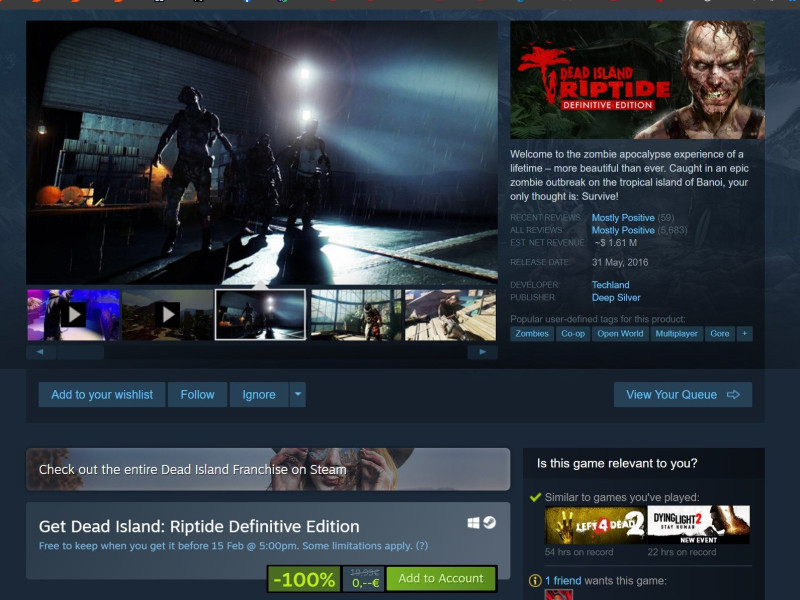Select the Zombies tag
The width and height of the screenshot is (800, 600).
[532, 334]
